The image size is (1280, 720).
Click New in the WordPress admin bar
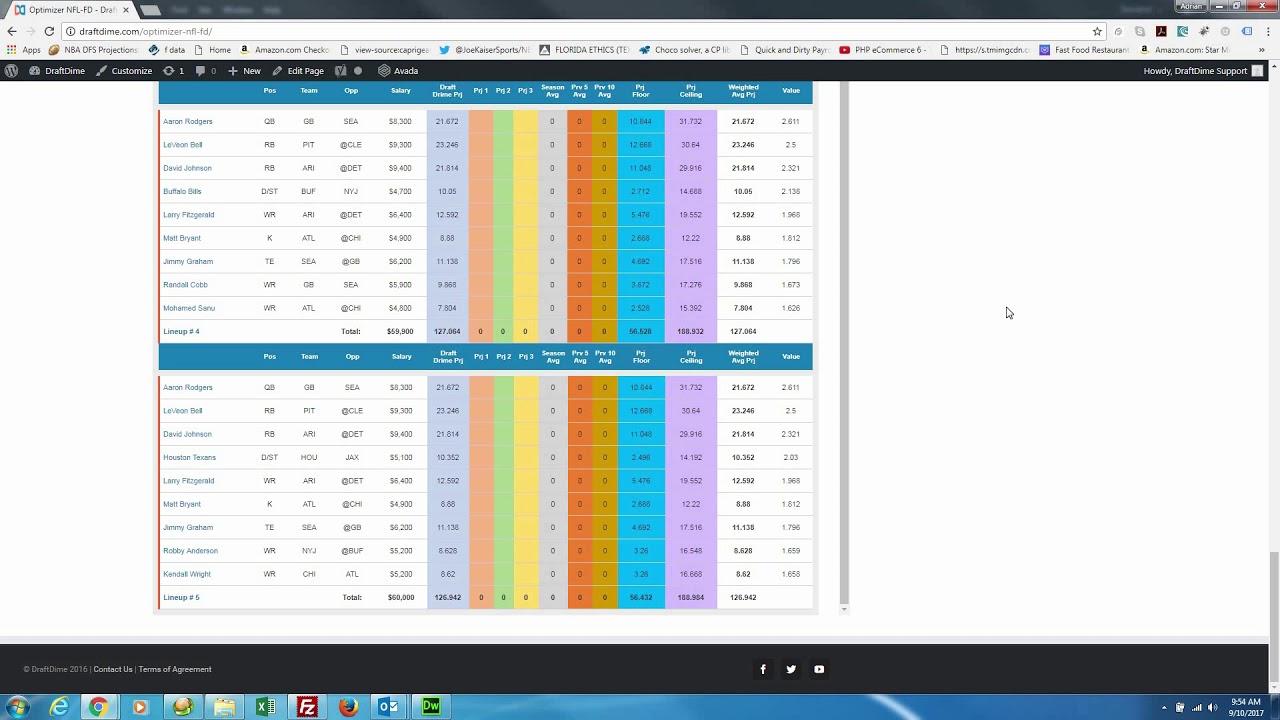tap(244, 71)
